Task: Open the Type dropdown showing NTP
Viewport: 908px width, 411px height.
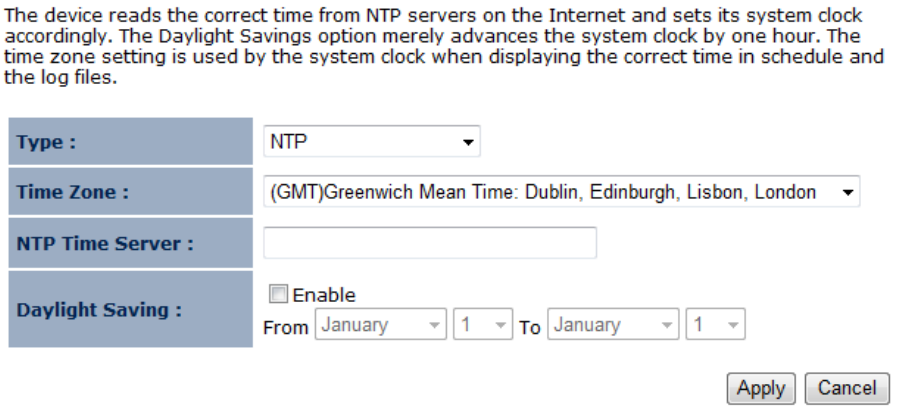Action: [x=370, y=142]
